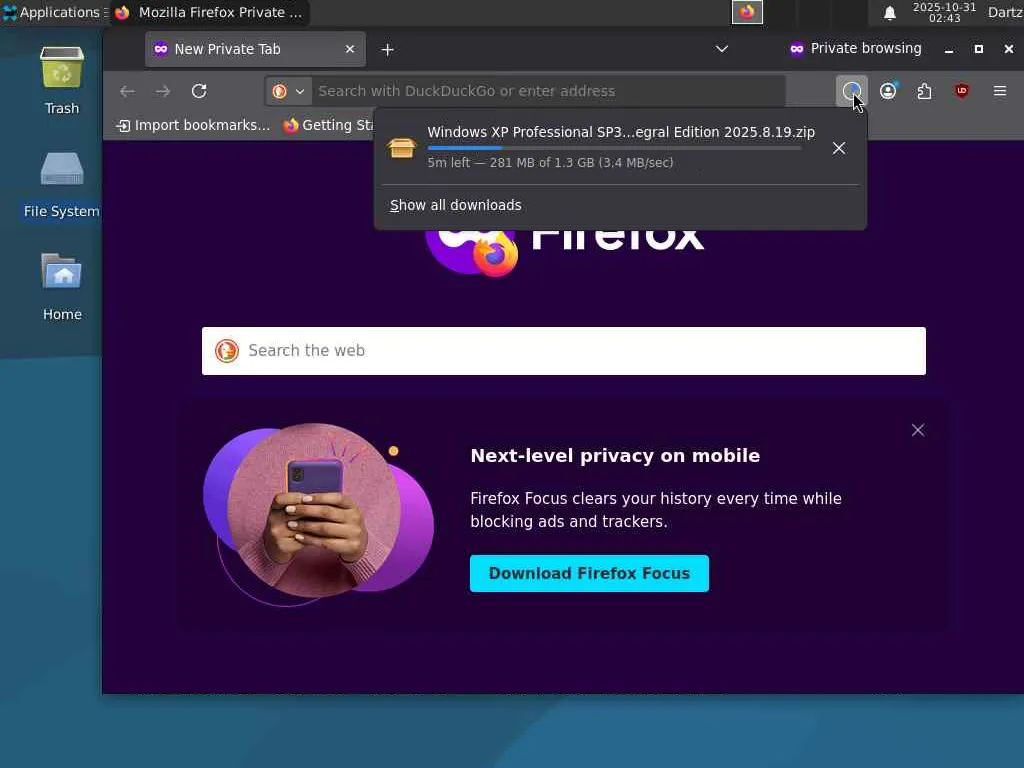Select the New Private Tab

point(255,49)
